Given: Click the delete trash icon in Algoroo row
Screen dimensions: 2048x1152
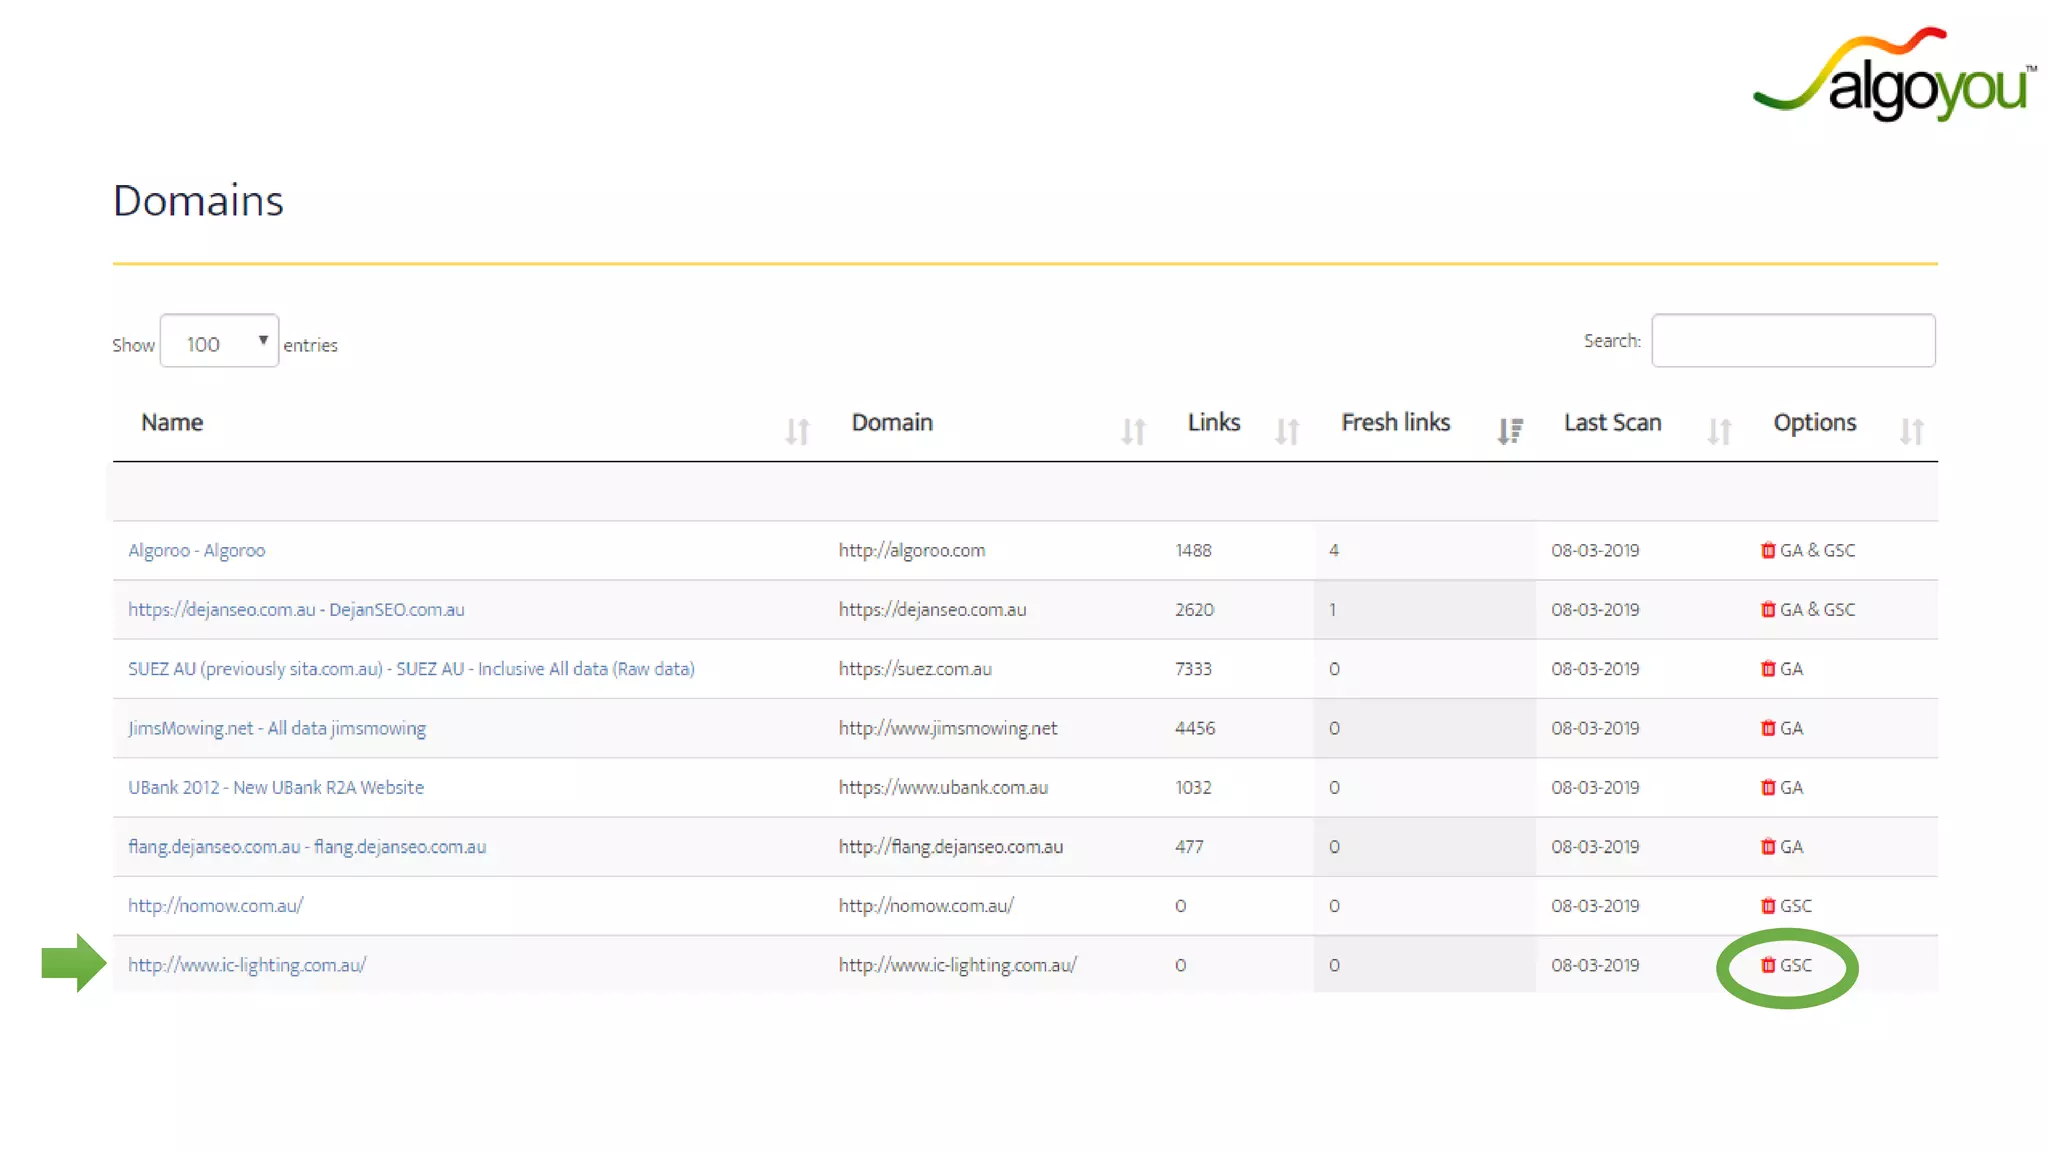Looking at the screenshot, I should pyautogui.click(x=1767, y=550).
